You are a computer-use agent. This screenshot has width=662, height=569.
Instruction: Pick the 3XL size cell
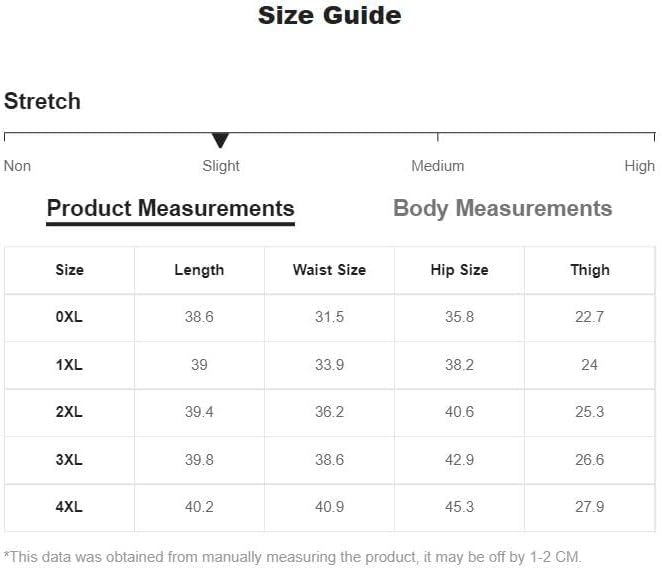coord(69,460)
